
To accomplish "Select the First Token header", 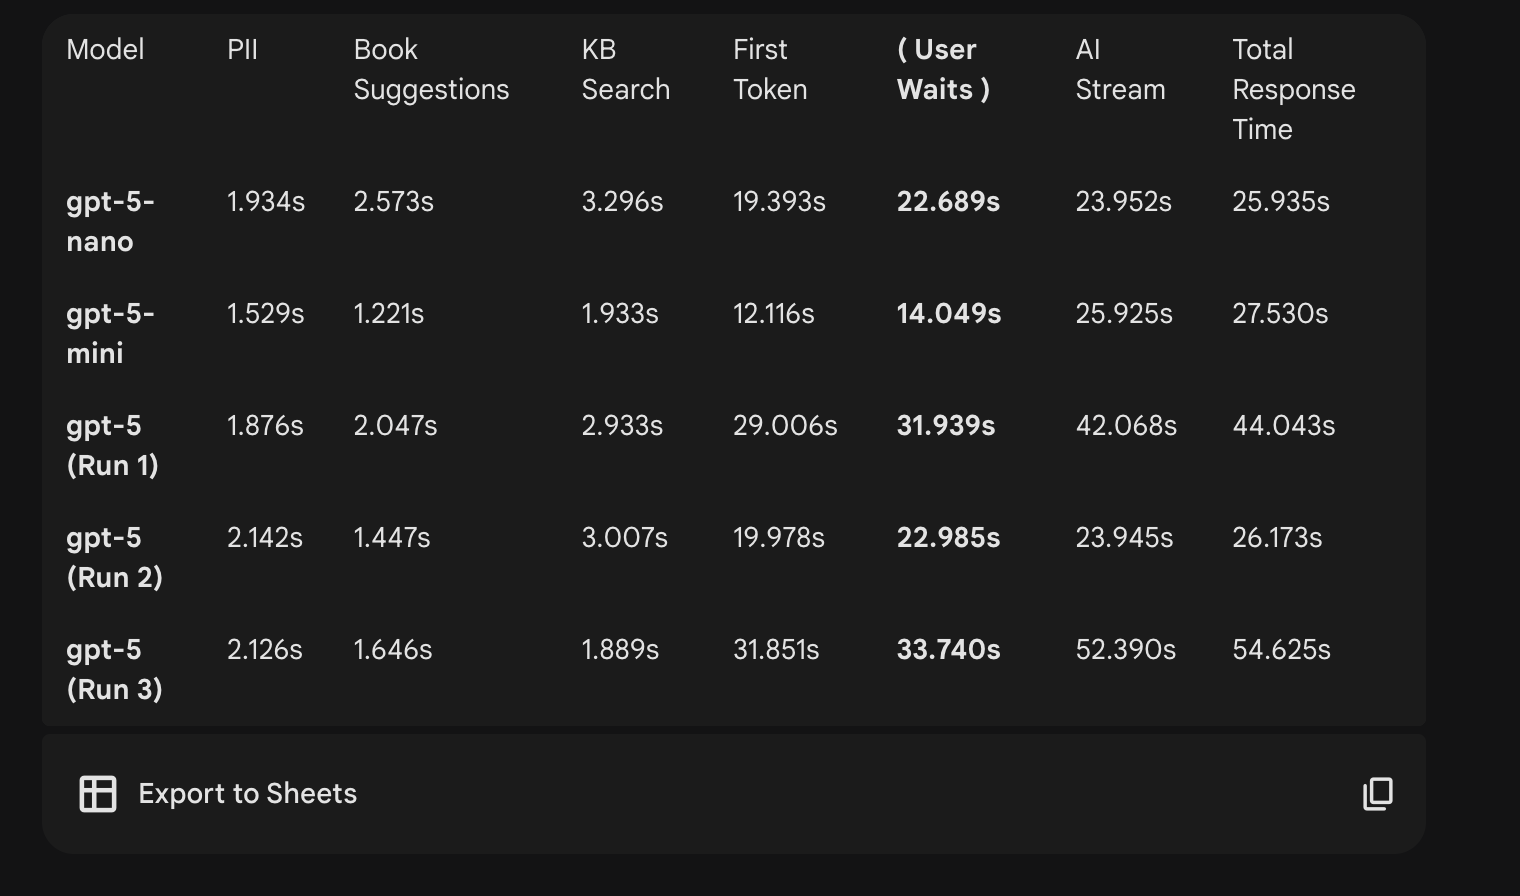I will click(769, 70).
